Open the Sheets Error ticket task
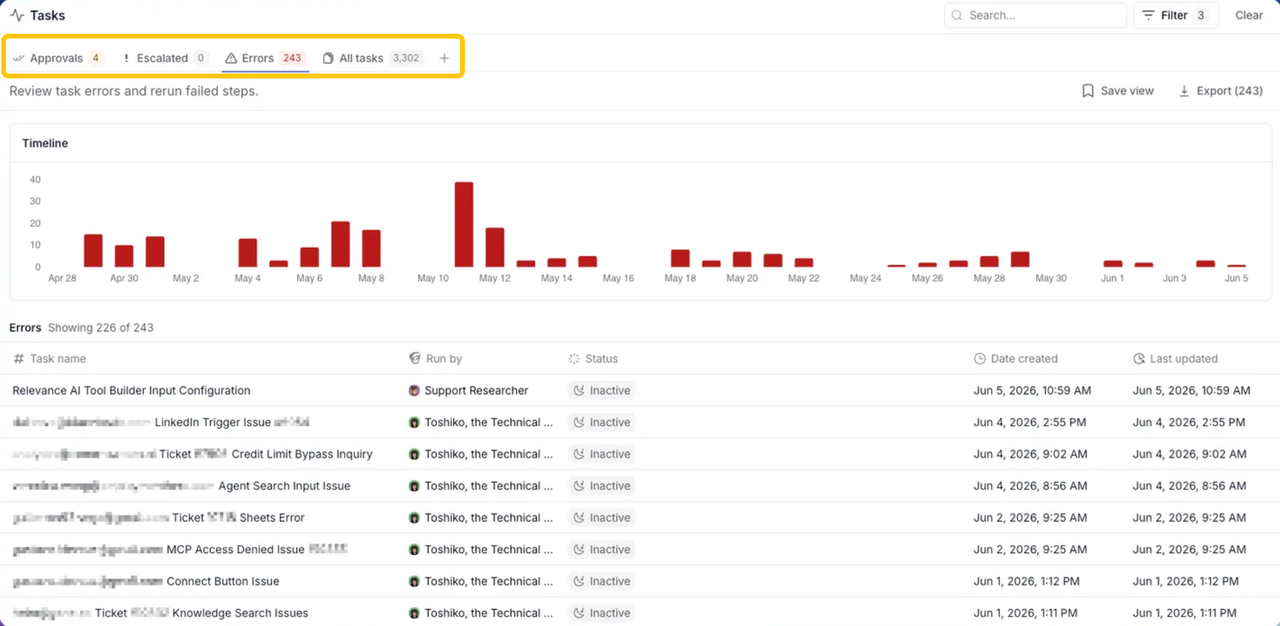 click(158, 518)
